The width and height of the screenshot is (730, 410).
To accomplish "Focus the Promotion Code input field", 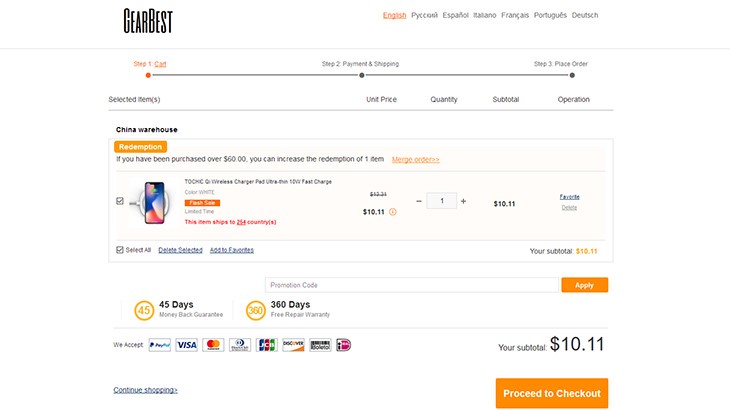I will [410, 285].
